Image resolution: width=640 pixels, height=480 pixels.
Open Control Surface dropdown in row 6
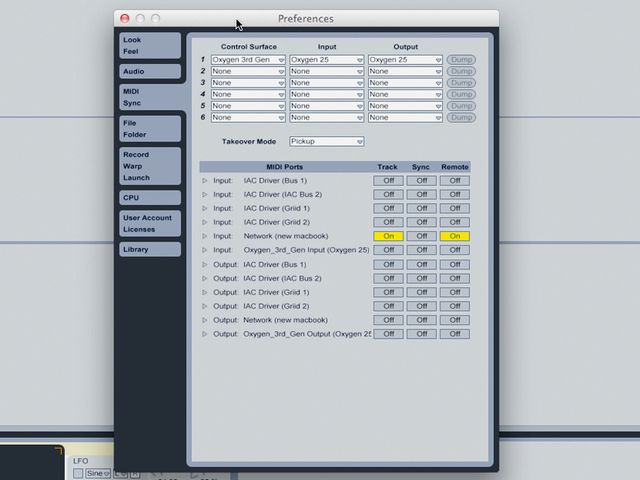click(x=248, y=118)
